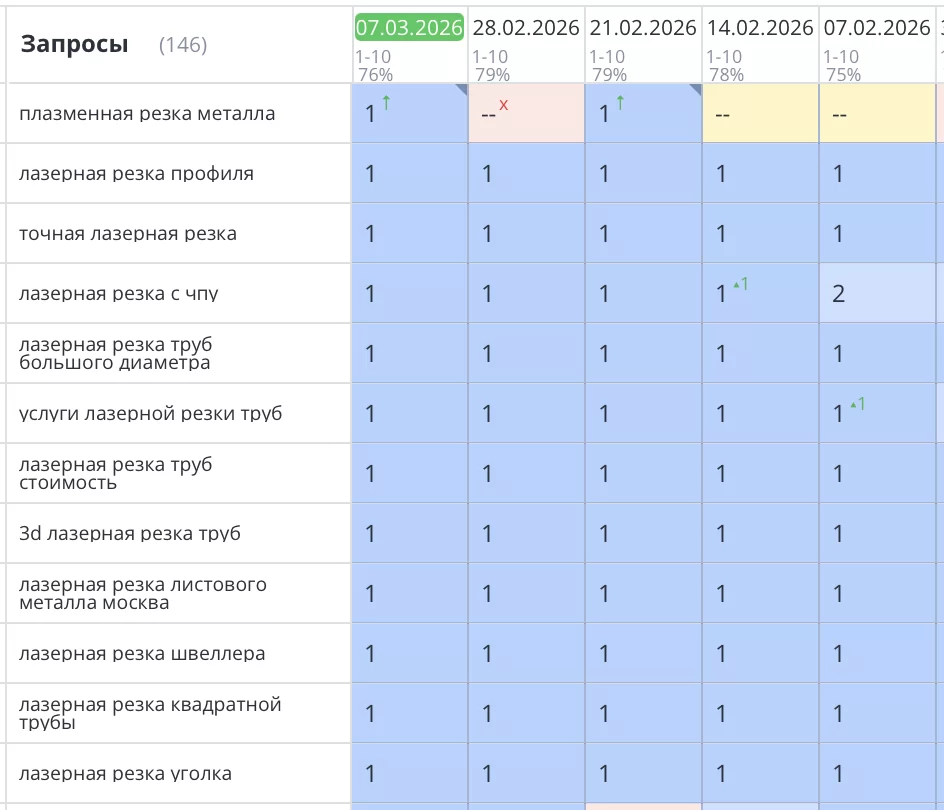
Task: Open the 14.02.2026 date column header
Action: tap(760, 28)
